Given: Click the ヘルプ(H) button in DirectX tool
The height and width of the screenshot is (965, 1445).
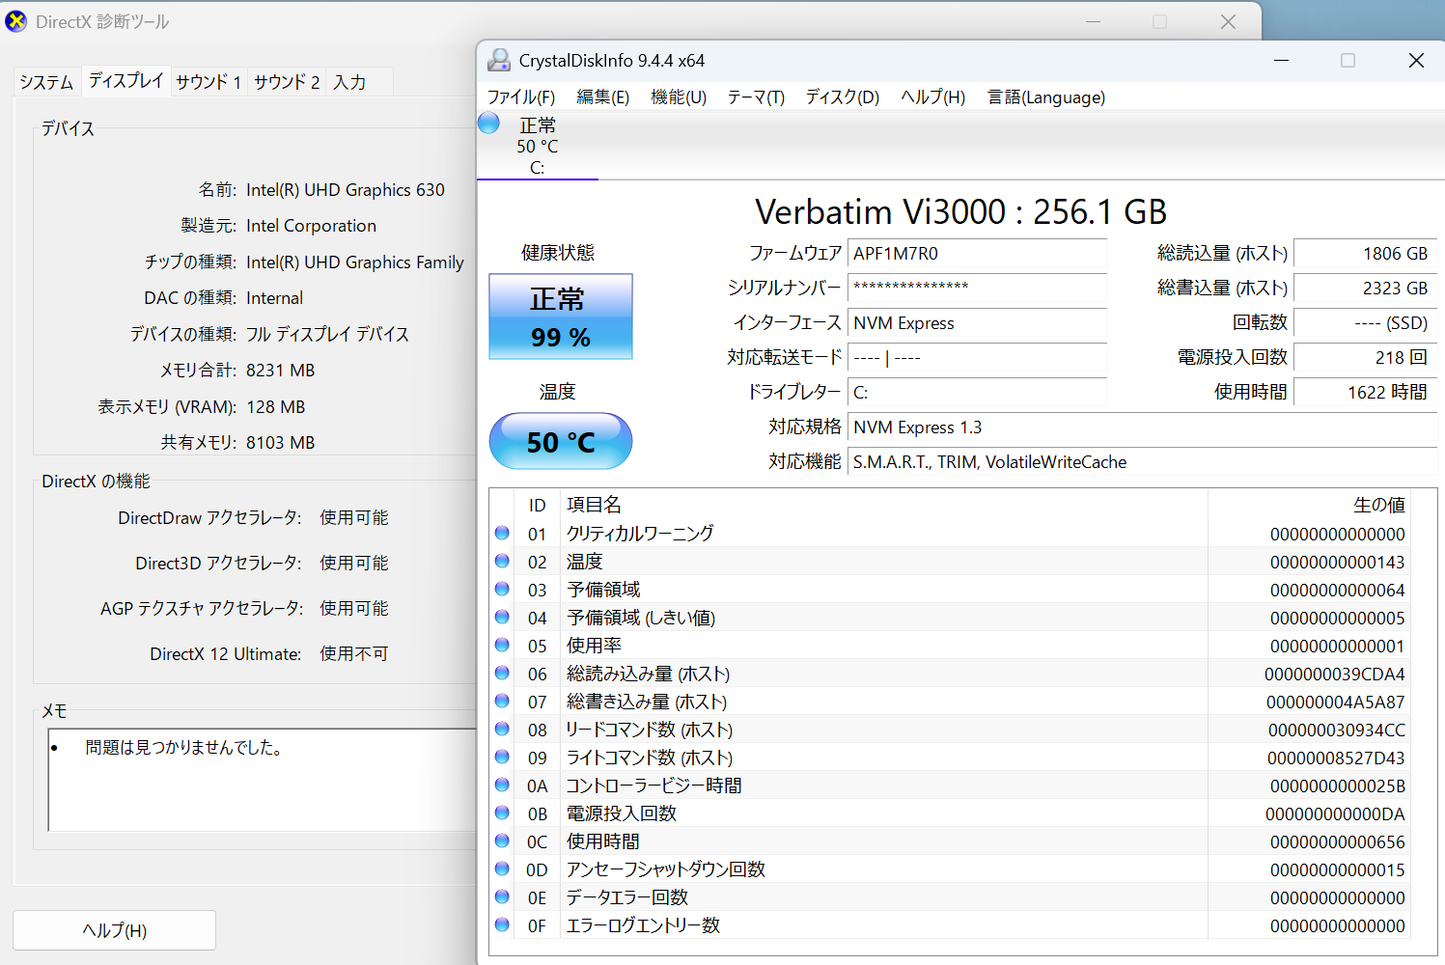Looking at the screenshot, I should click(x=114, y=930).
